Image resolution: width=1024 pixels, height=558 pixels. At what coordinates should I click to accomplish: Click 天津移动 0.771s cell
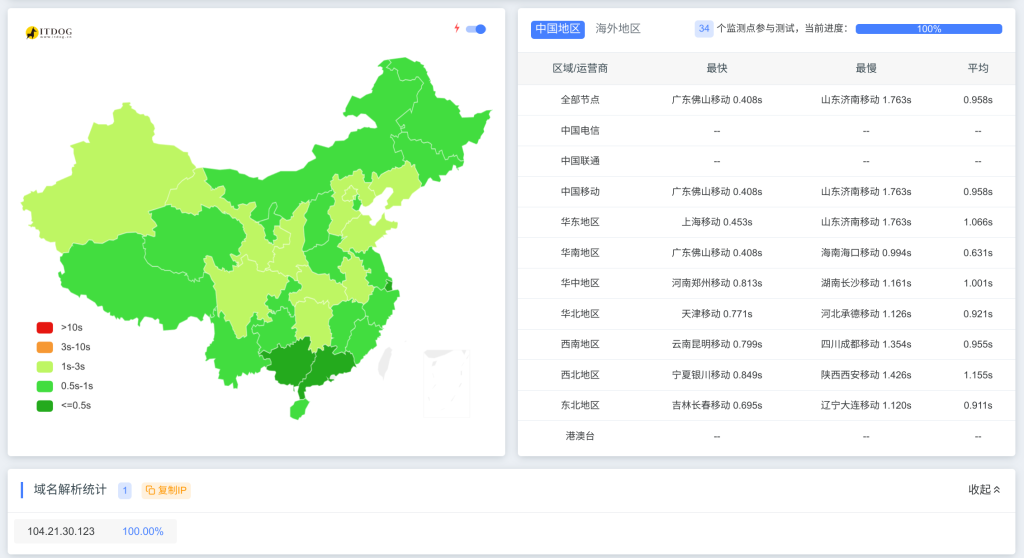point(717,314)
